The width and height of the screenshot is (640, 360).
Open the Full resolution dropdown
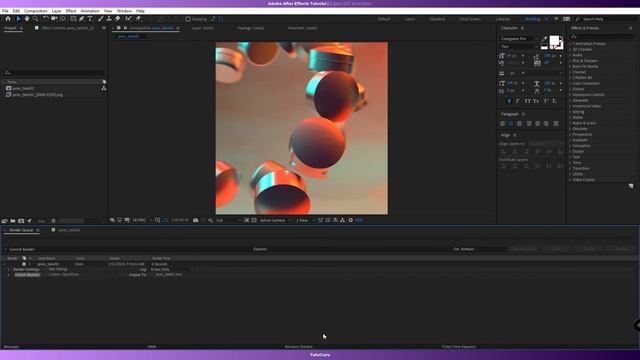pyautogui.click(x=229, y=220)
